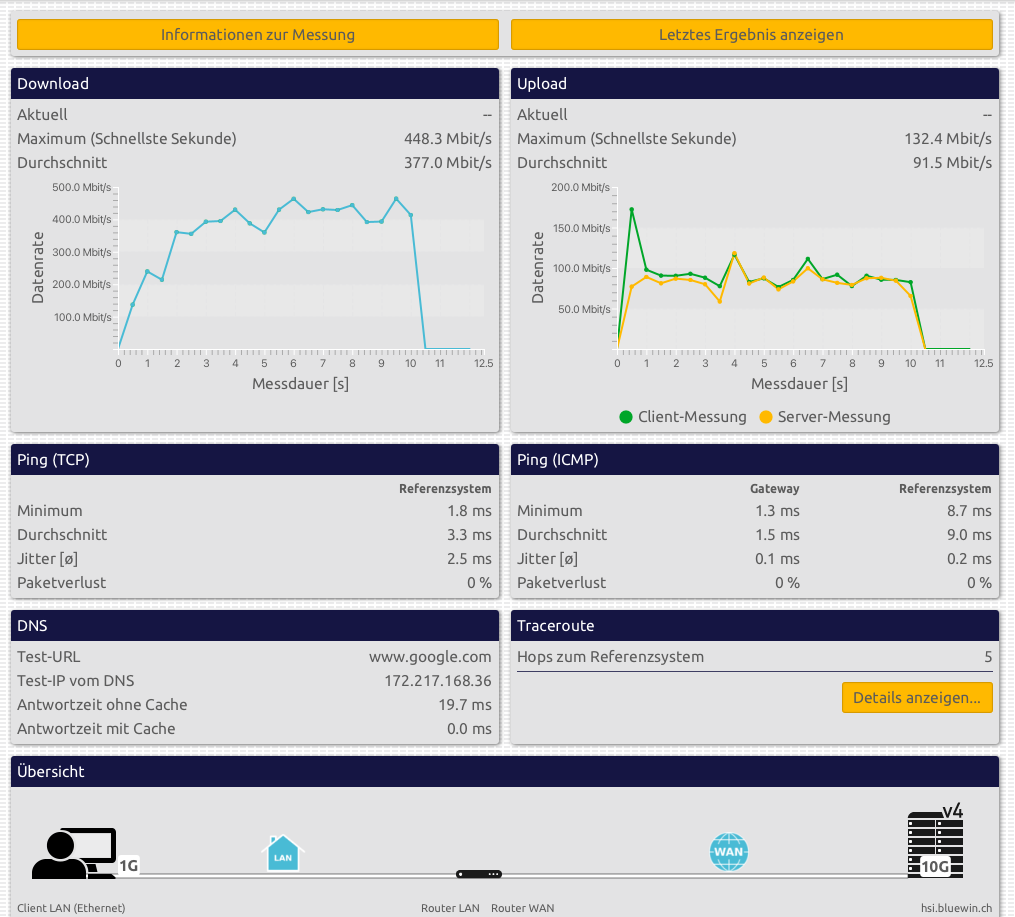Click ICMP Gateway column header
The width and height of the screenshot is (1015, 917).
click(774, 489)
